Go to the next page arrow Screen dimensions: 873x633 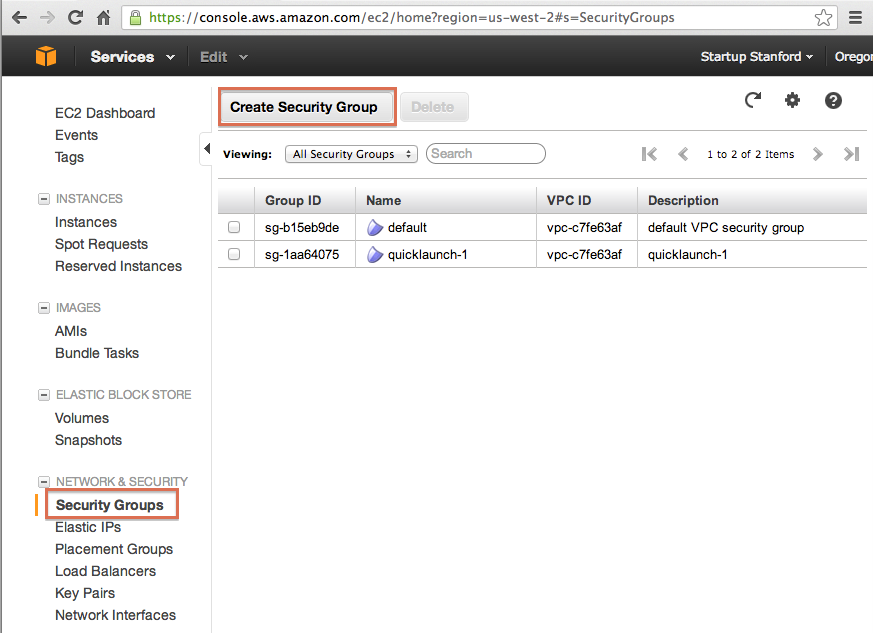pos(818,154)
